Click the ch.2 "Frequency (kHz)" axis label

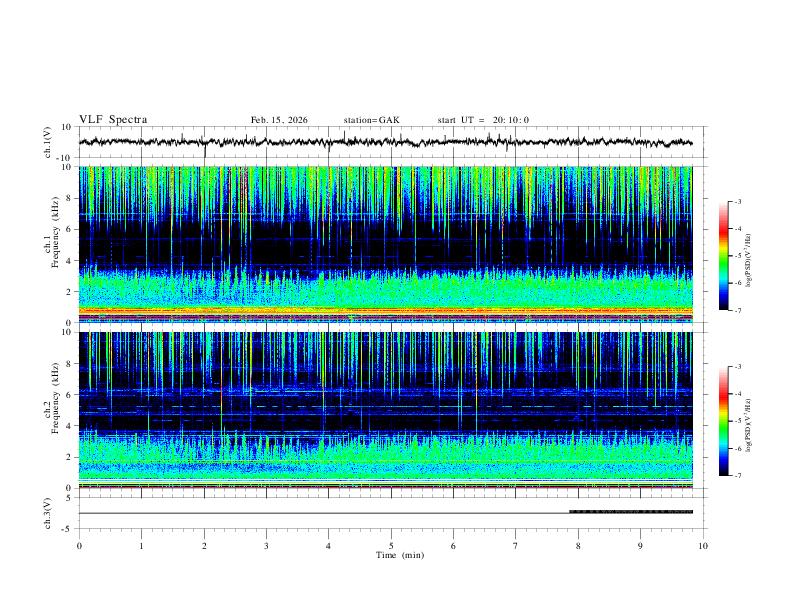[x=55, y=398]
